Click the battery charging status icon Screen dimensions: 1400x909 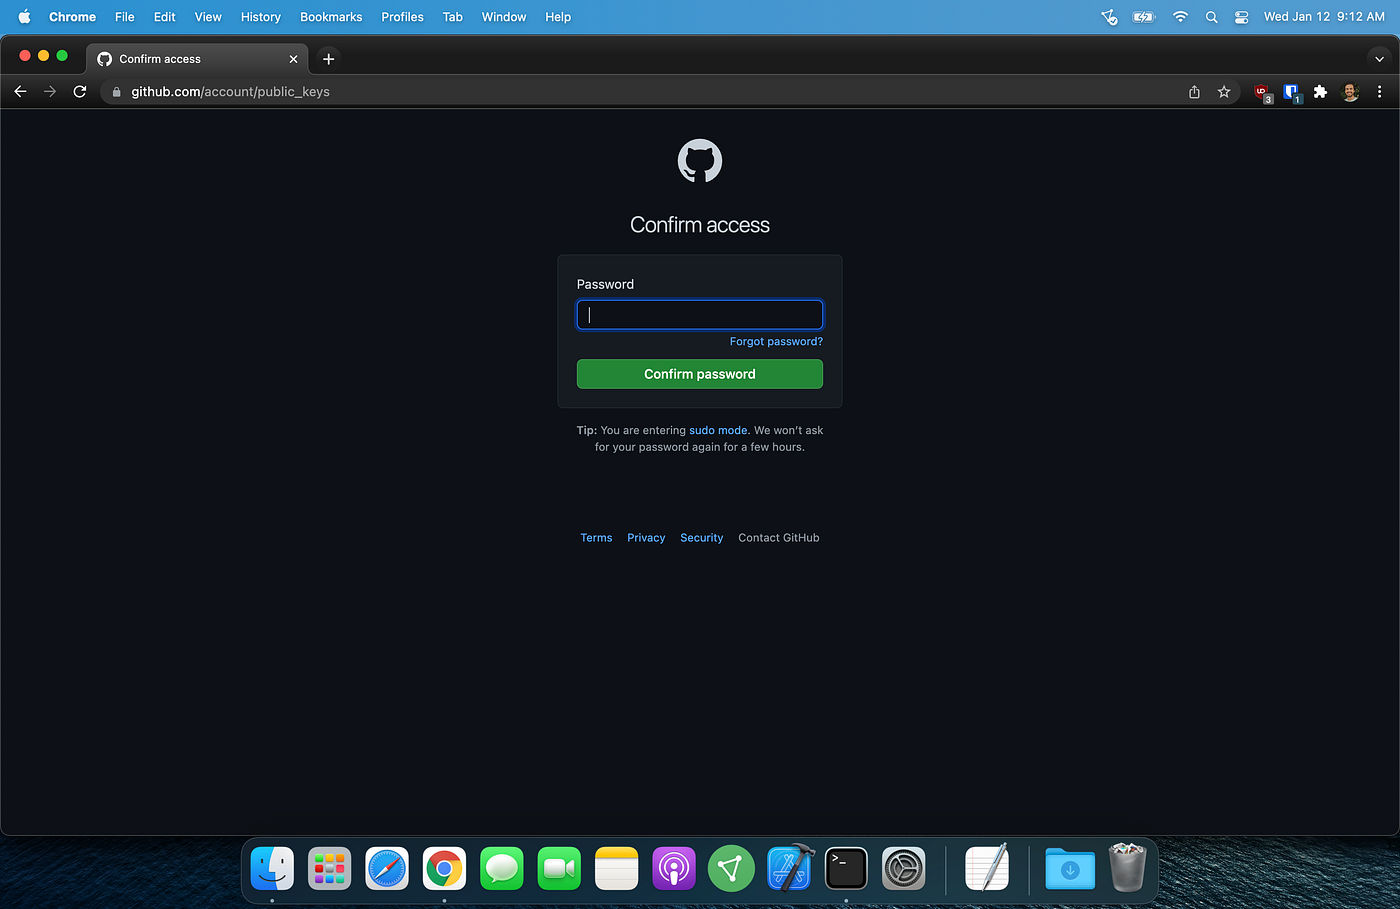click(x=1143, y=17)
